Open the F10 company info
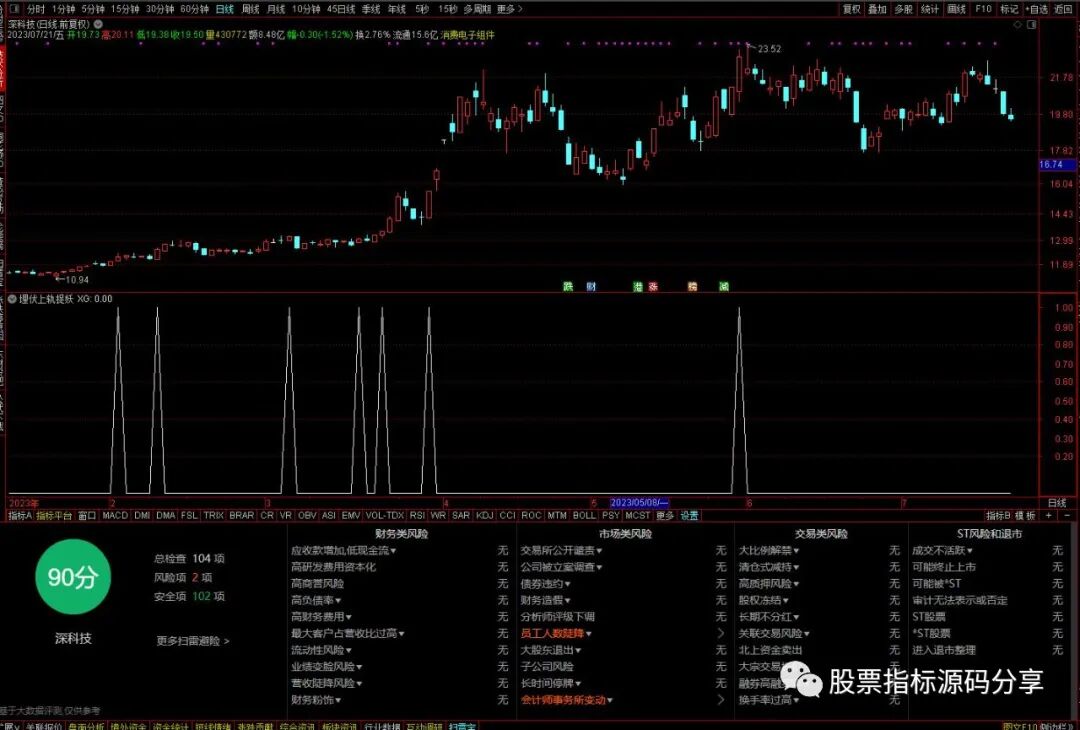 [984, 9]
